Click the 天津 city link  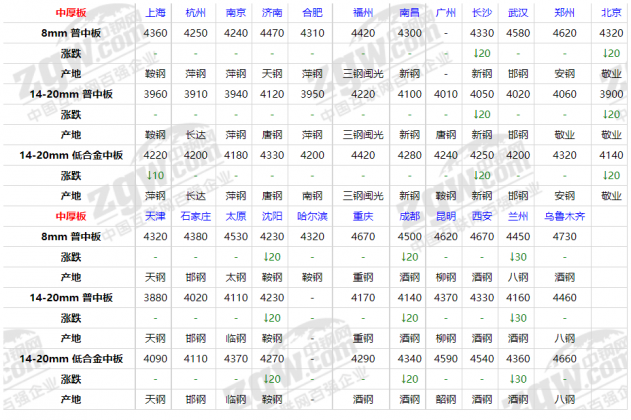(x=155, y=216)
